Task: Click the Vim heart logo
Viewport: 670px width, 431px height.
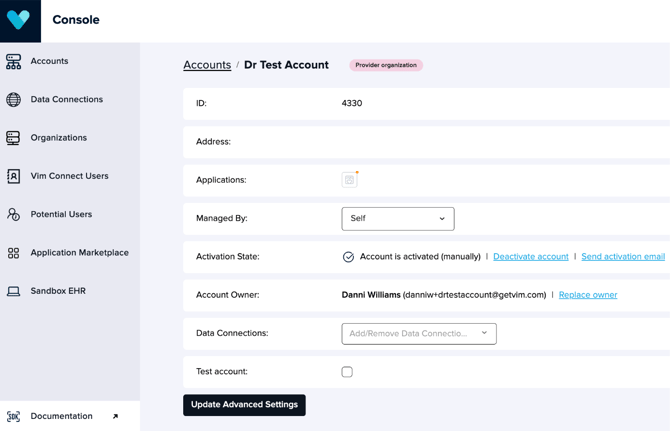Action: pos(18,20)
